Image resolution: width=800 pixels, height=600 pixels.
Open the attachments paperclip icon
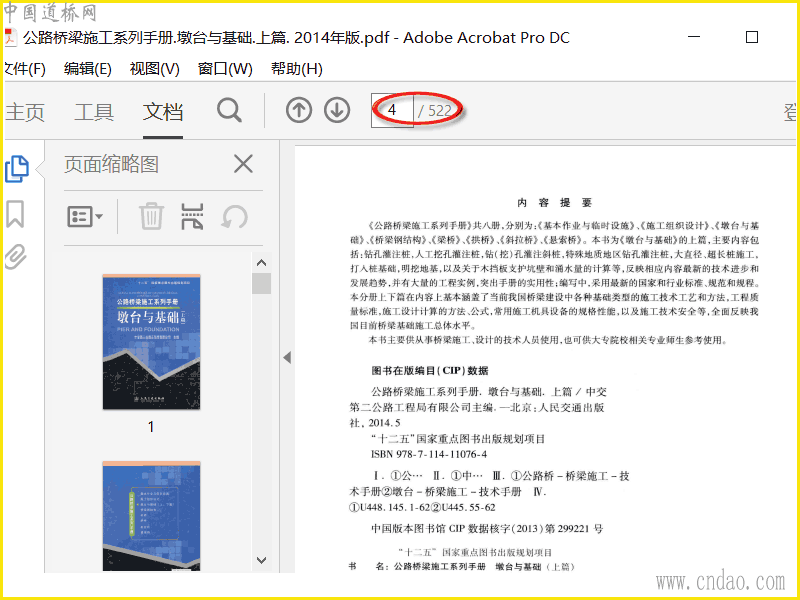tap(15, 256)
